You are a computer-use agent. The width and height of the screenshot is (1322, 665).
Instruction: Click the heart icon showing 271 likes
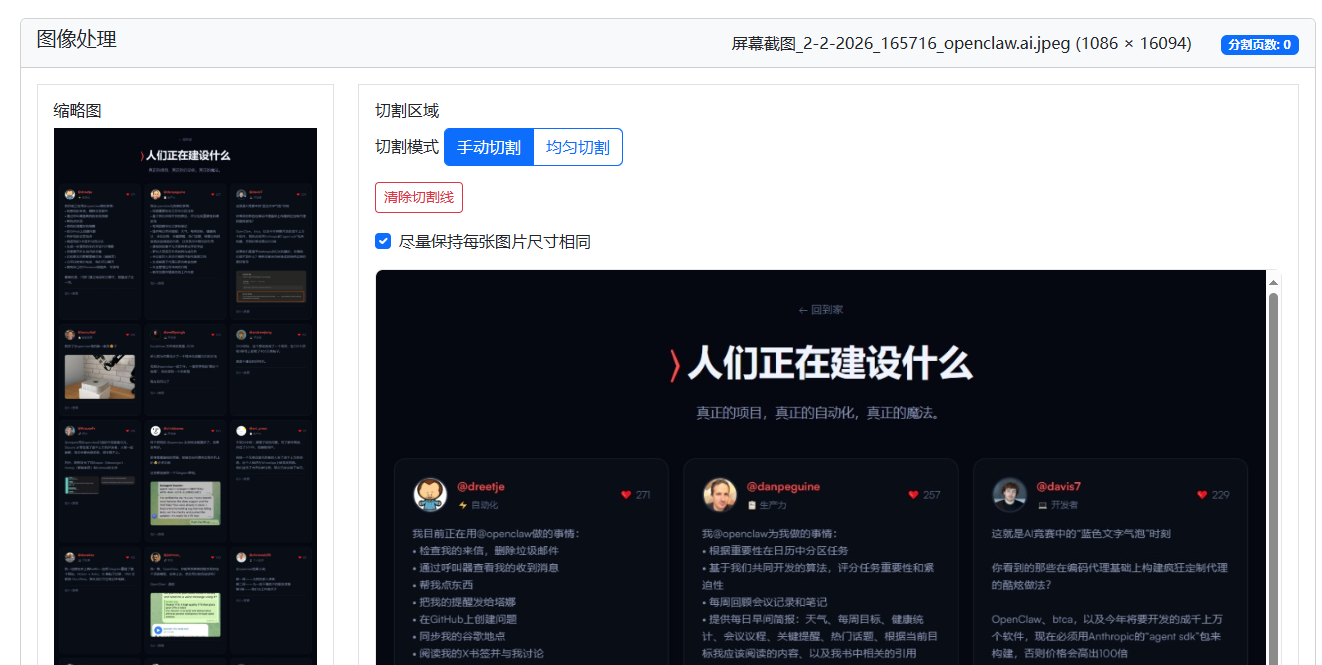pyautogui.click(x=626, y=495)
